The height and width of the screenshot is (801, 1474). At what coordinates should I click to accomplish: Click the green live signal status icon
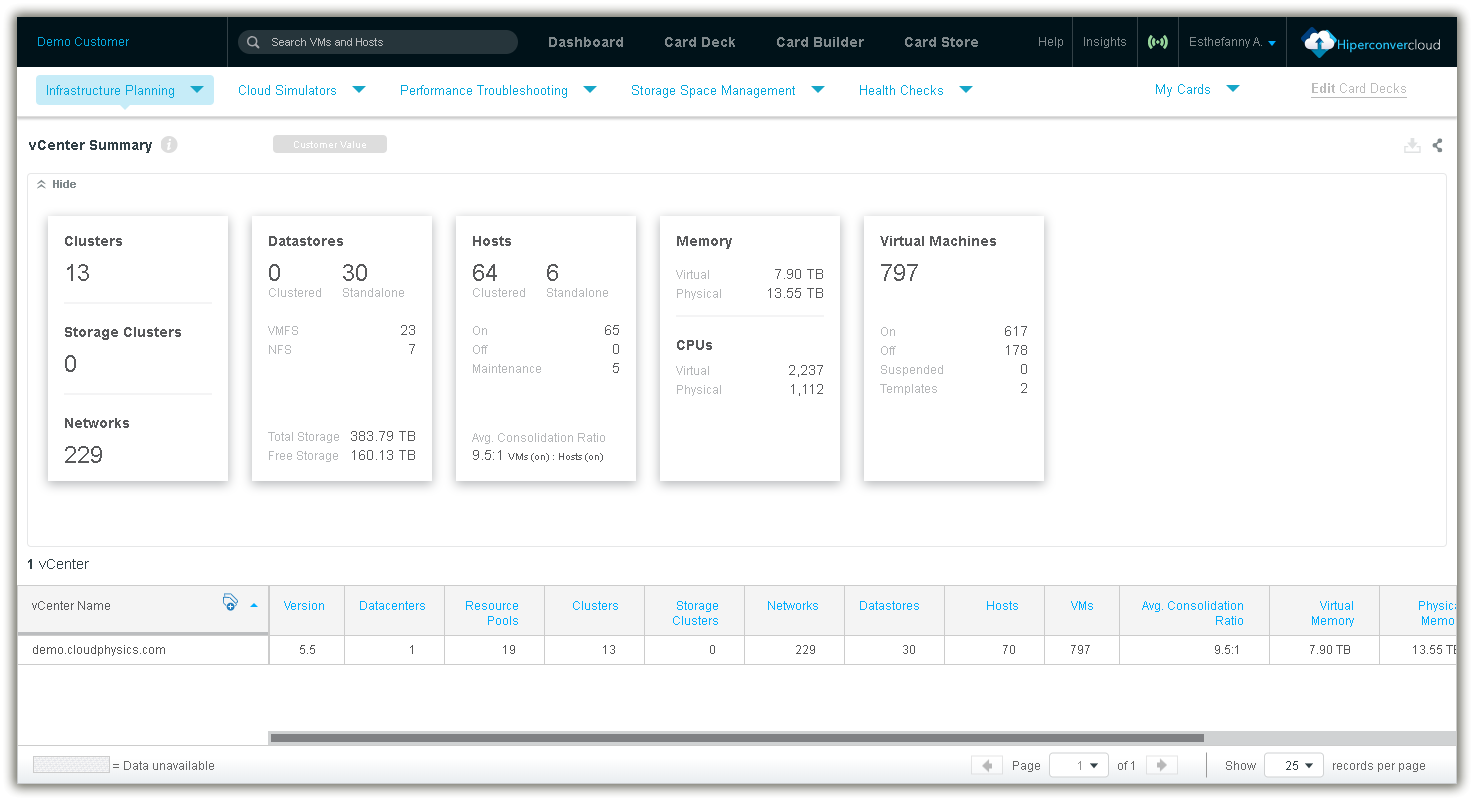coord(1157,42)
